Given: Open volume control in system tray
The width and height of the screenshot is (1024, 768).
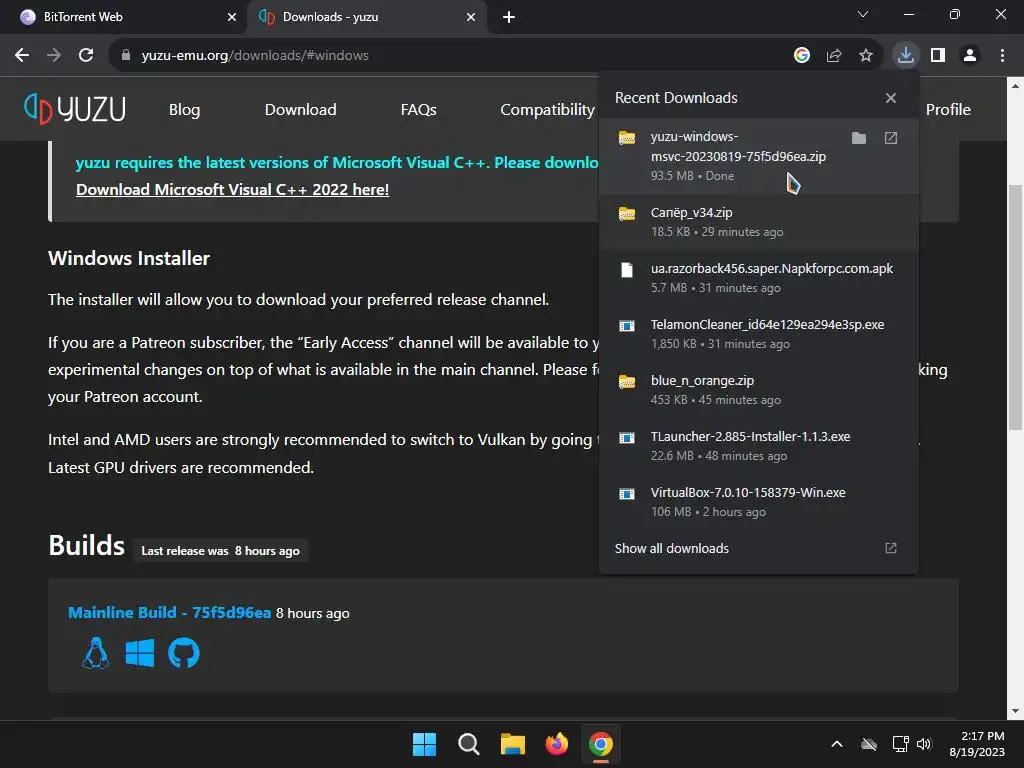Looking at the screenshot, I should tap(924, 744).
